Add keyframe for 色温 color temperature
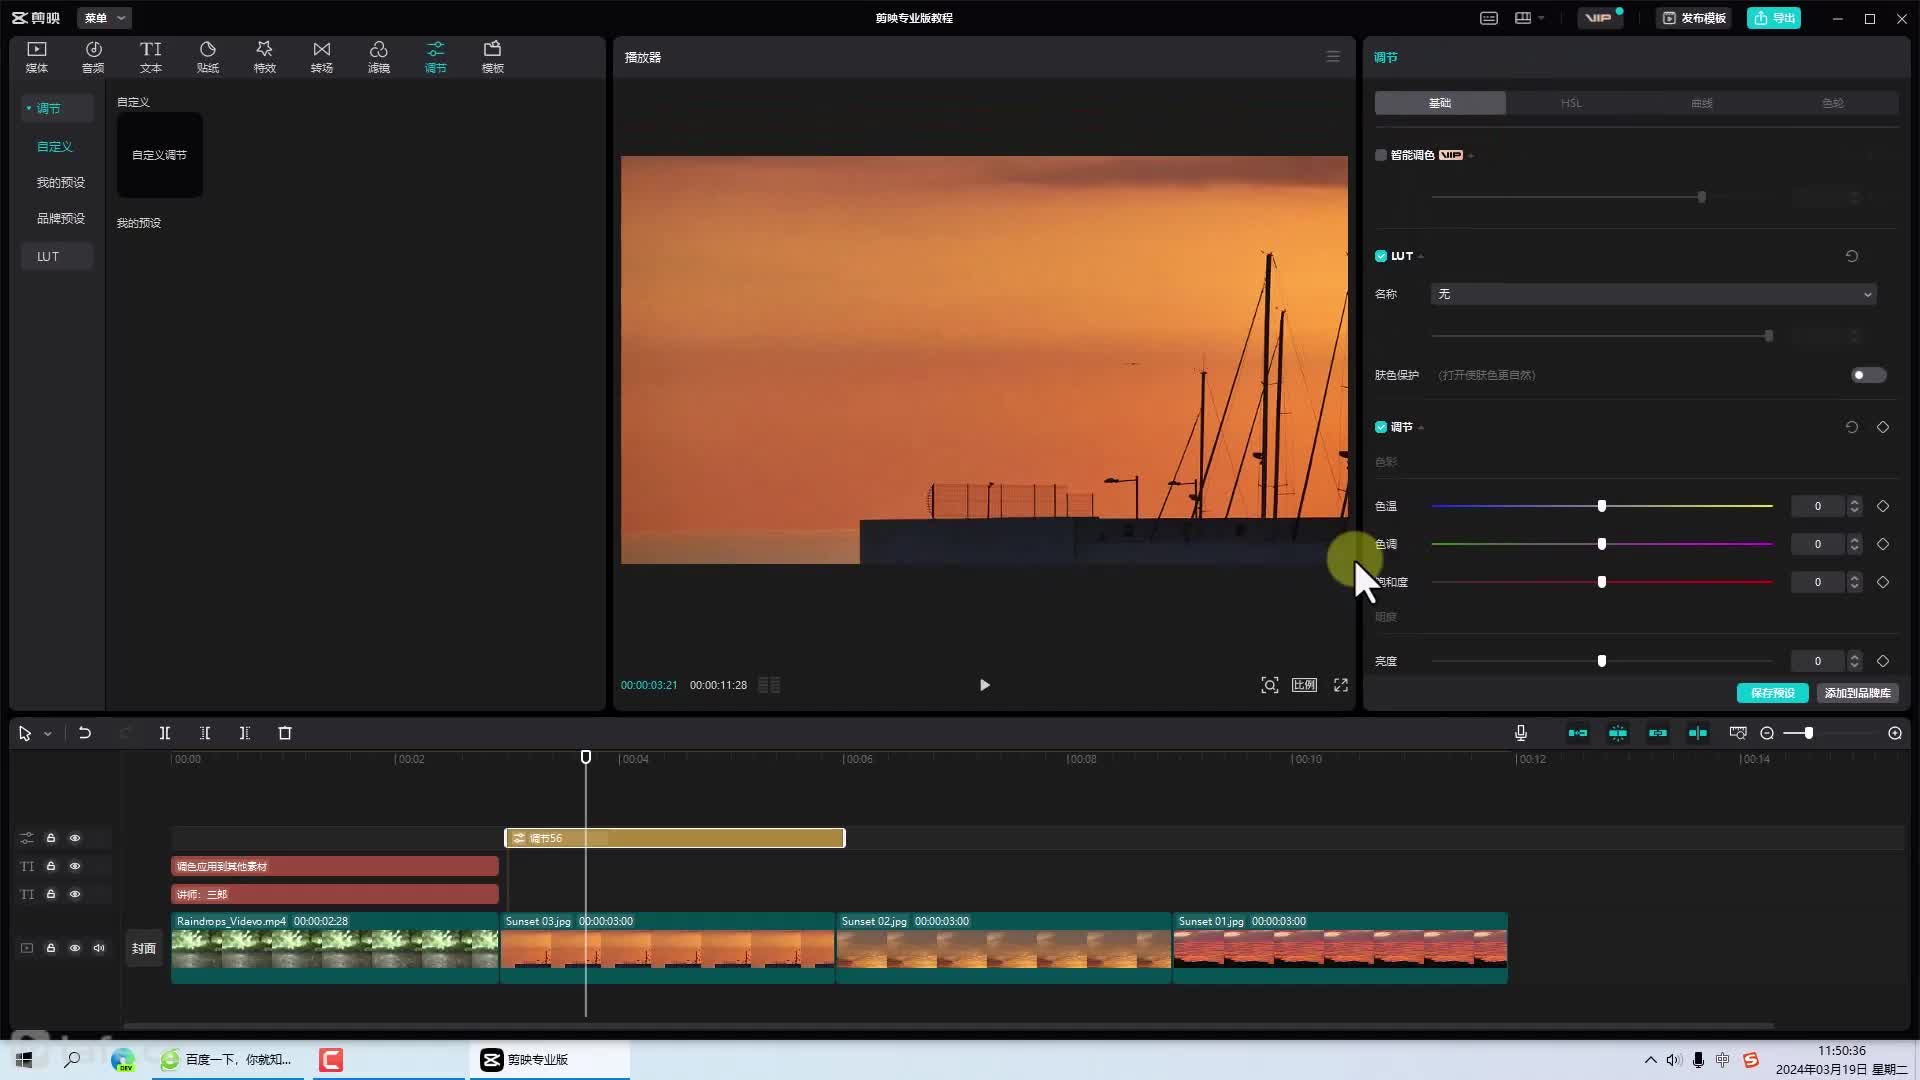Image resolution: width=1920 pixels, height=1080 pixels. (x=1883, y=506)
